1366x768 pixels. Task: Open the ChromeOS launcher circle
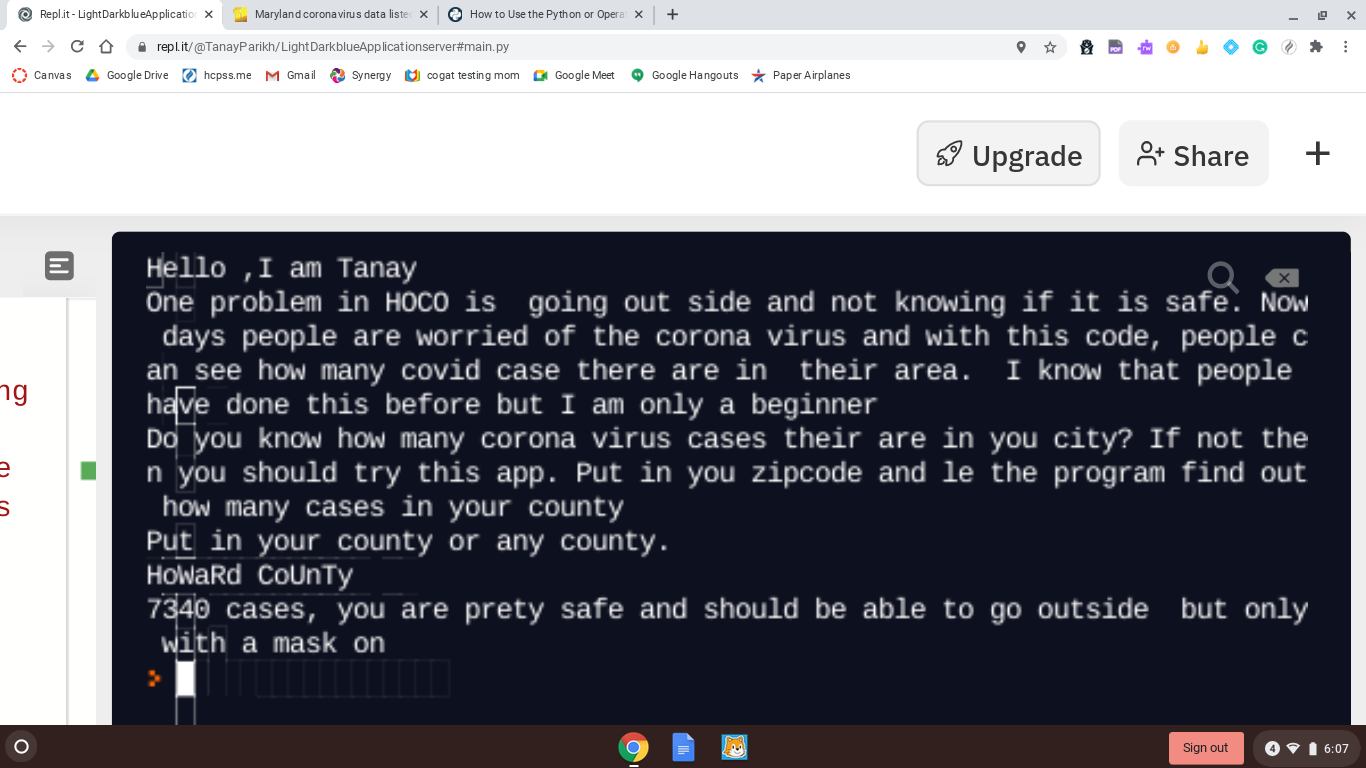(21, 746)
